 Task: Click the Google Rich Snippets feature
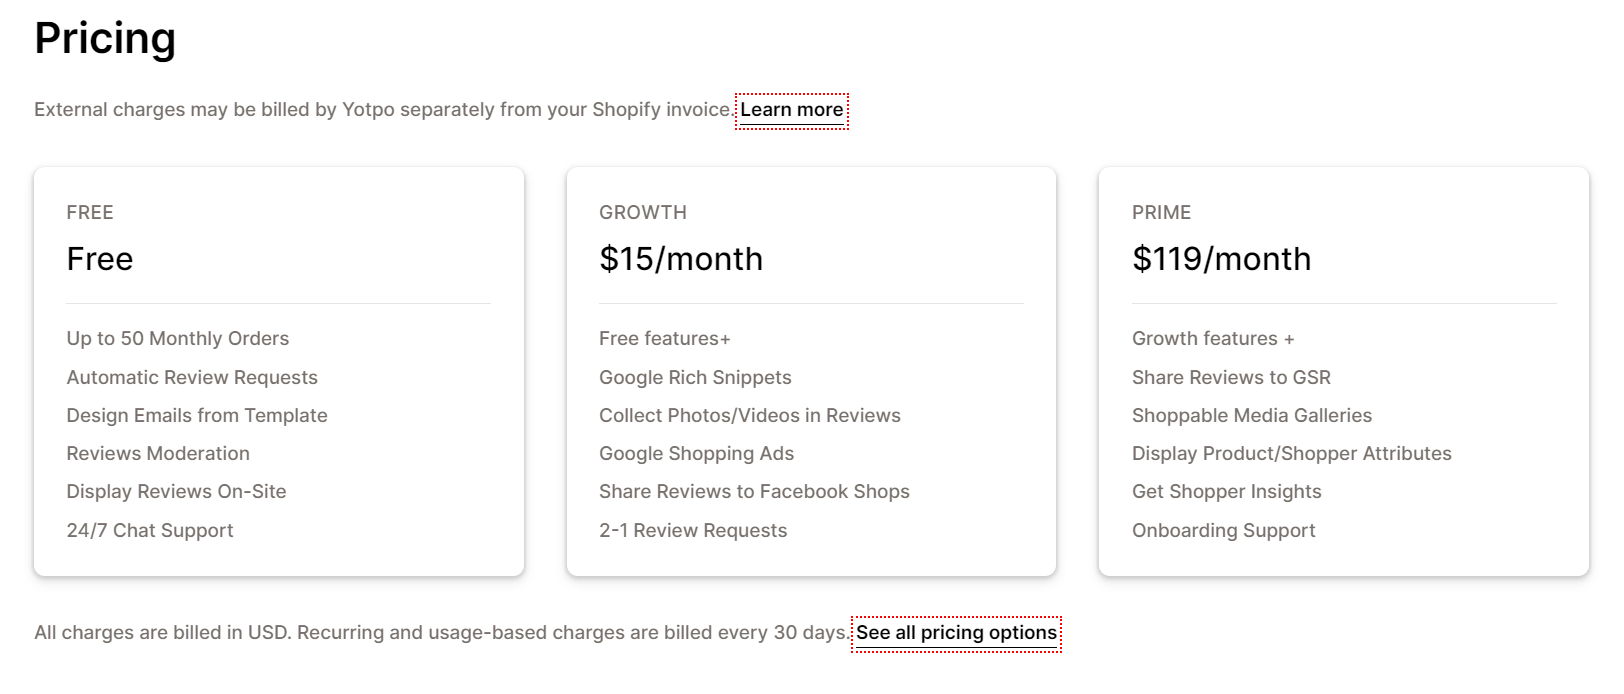[695, 378]
